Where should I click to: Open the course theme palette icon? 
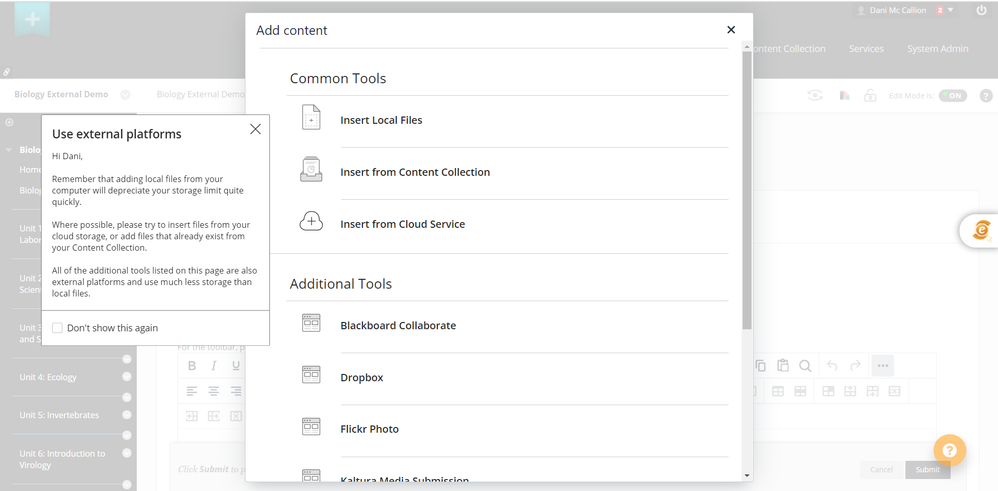tap(845, 96)
